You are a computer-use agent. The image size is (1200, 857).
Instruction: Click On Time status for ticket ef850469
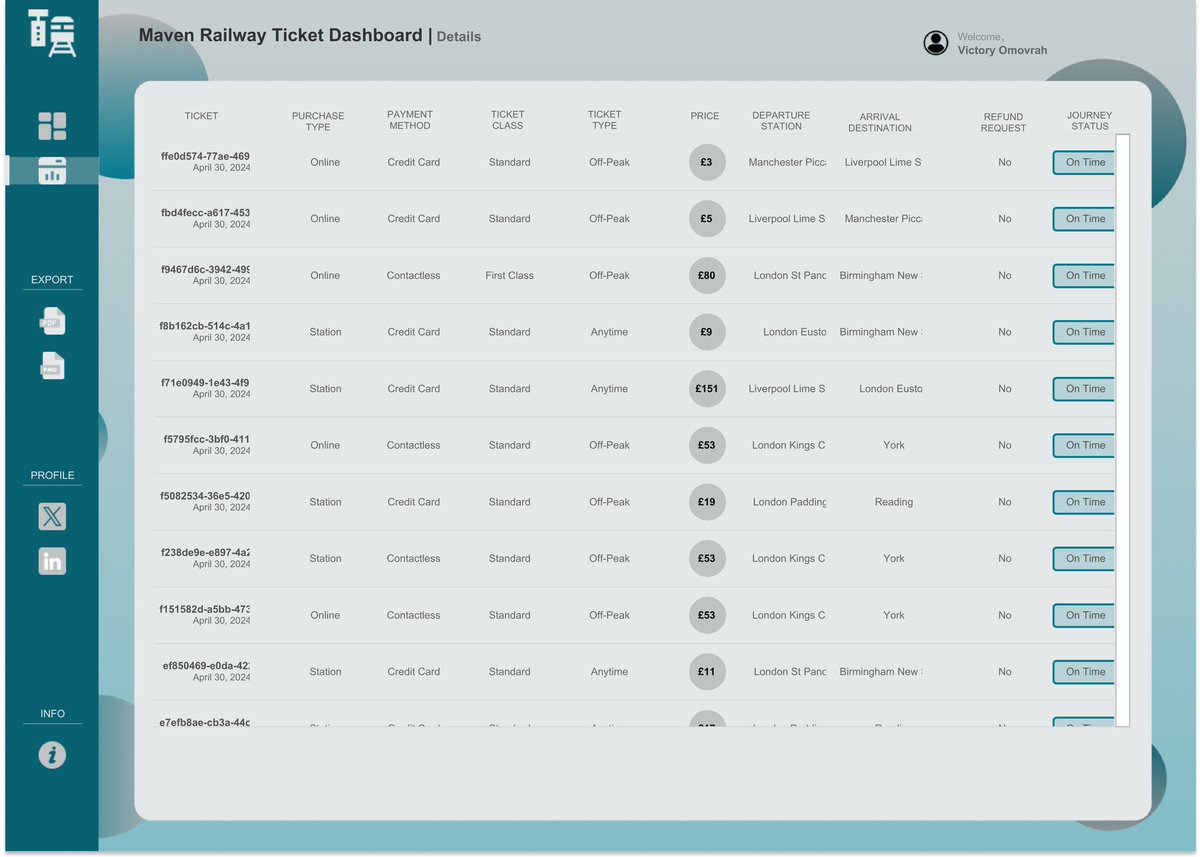pyautogui.click(x=1084, y=672)
